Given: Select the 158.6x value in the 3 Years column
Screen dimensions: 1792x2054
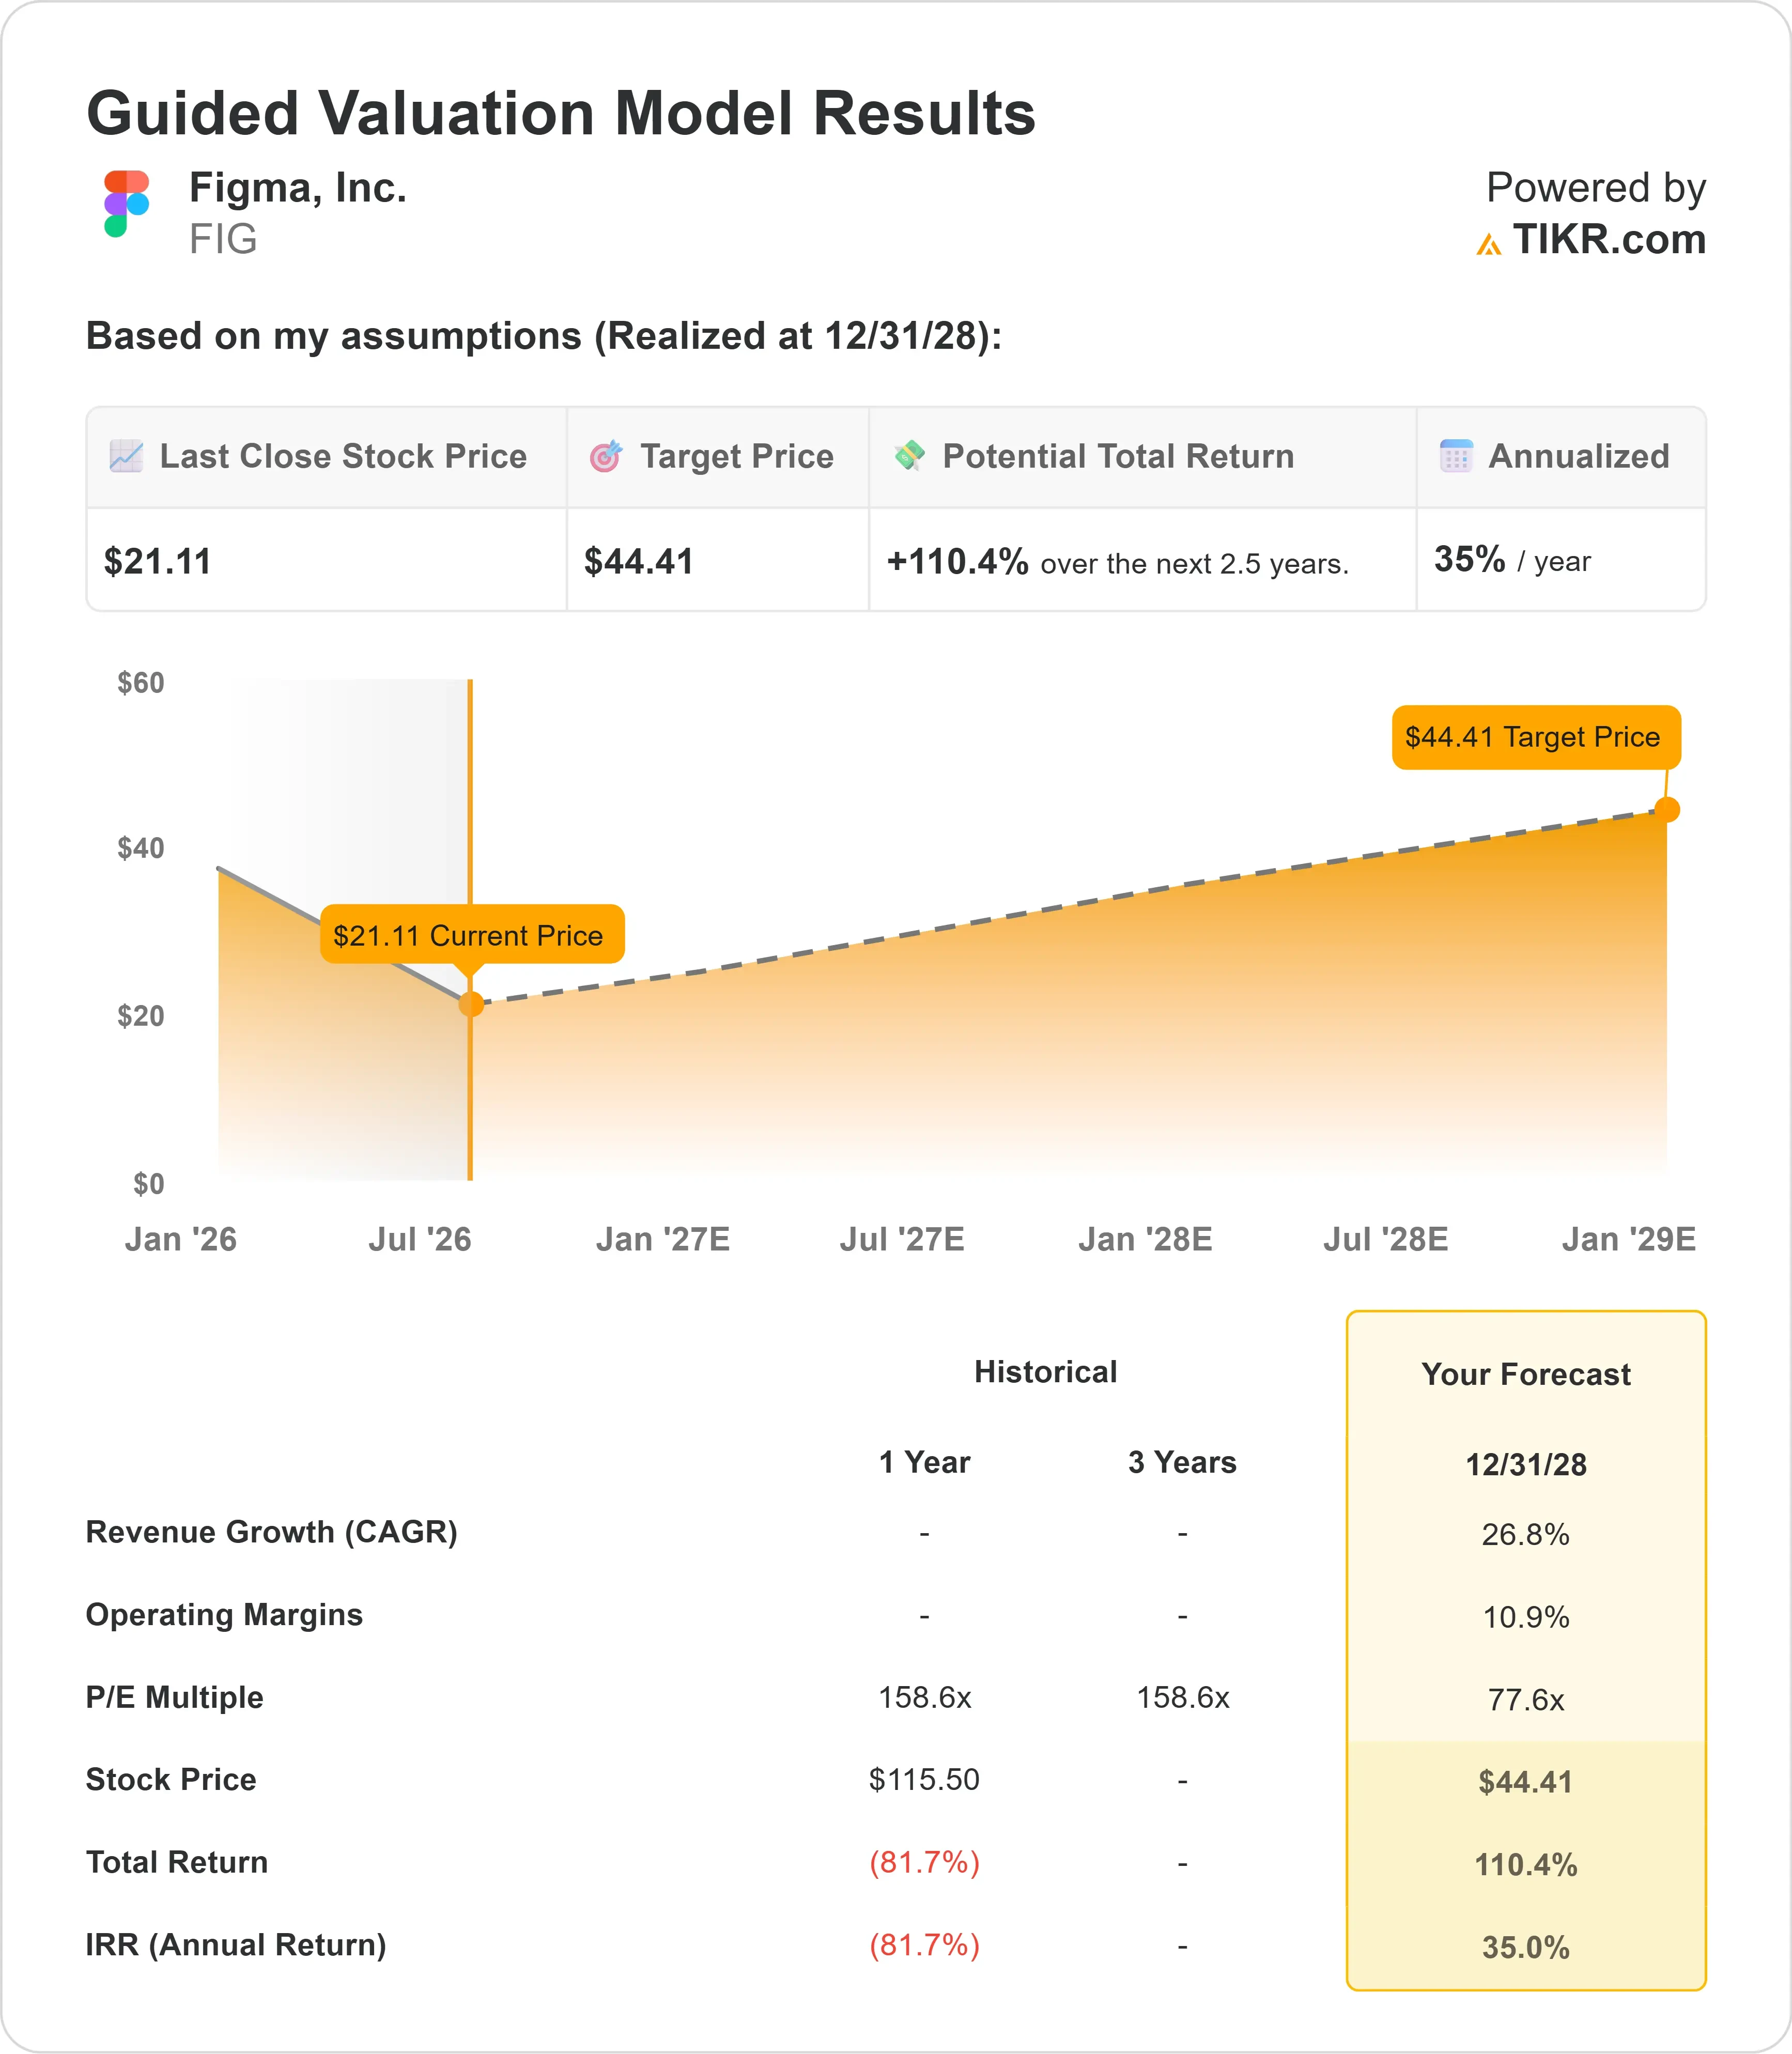Looking at the screenshot, I should 1183,1697.
